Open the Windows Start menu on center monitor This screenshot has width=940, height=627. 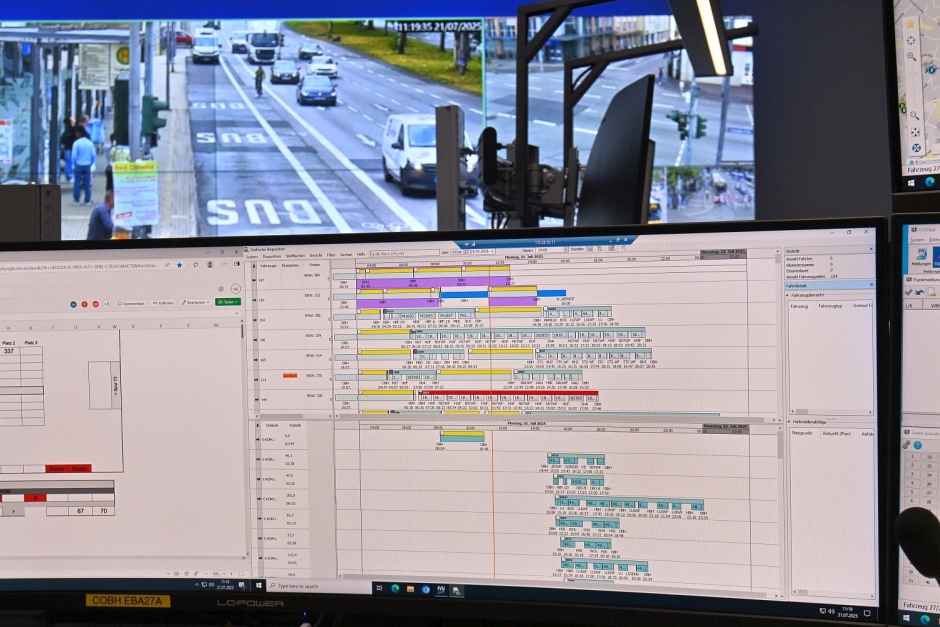click(x=258, y=585)
